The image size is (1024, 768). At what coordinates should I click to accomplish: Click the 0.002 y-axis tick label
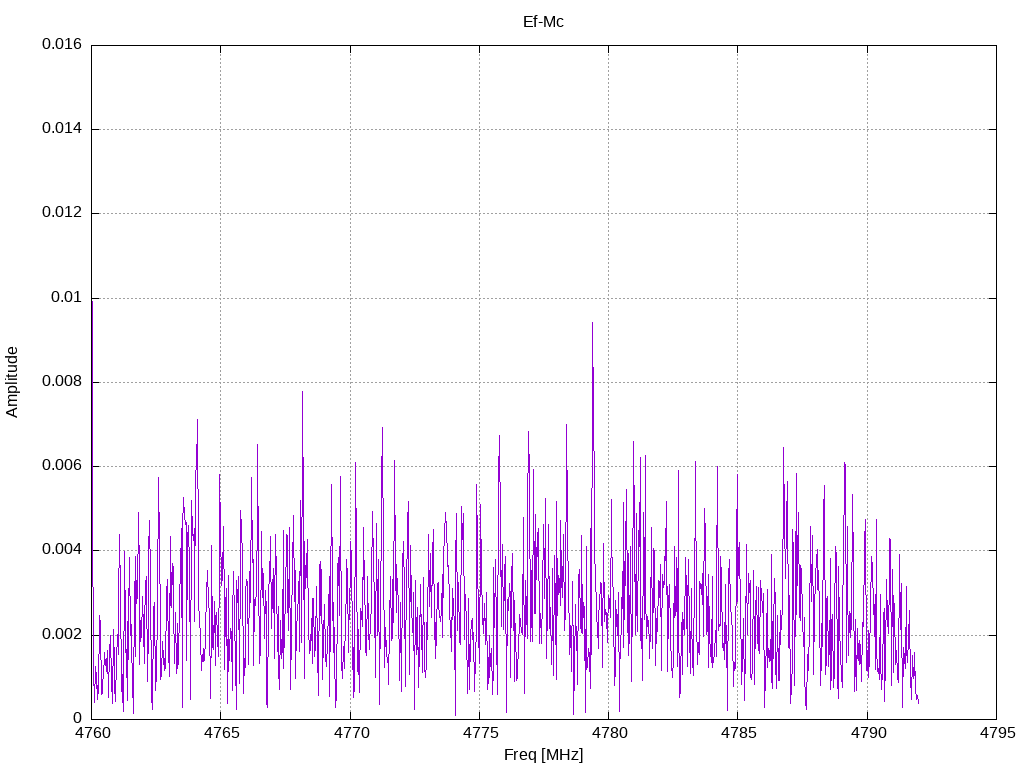tap(61, 634)
